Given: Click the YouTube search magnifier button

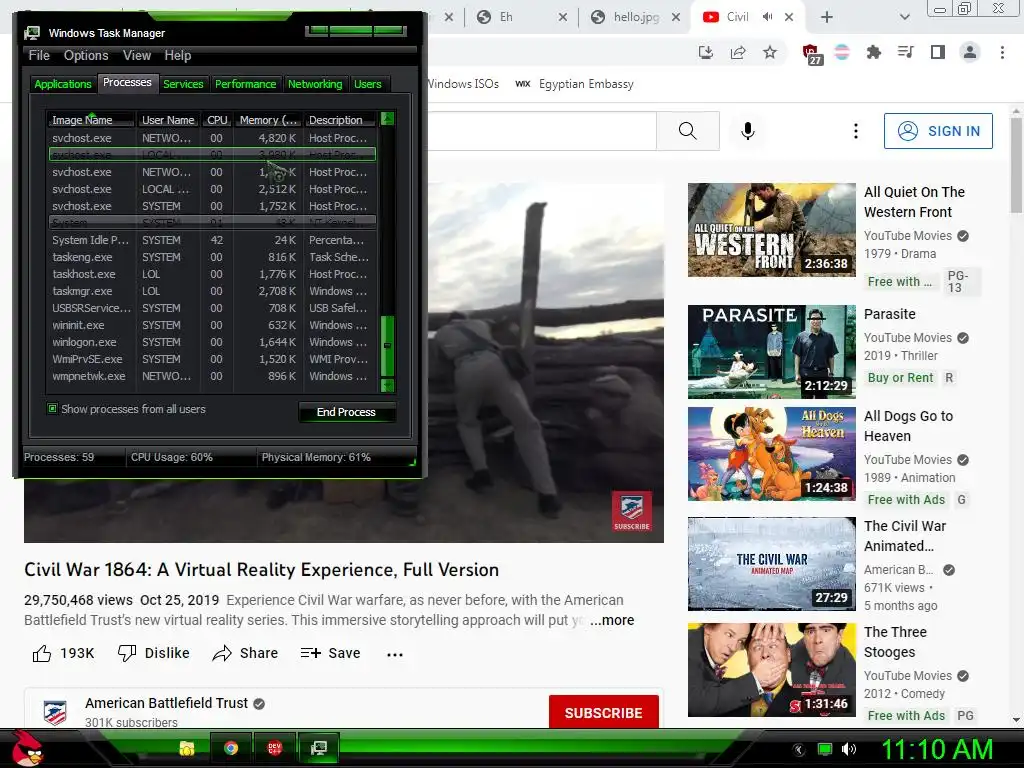Looking at the screenshot, I should click(688, 131).
